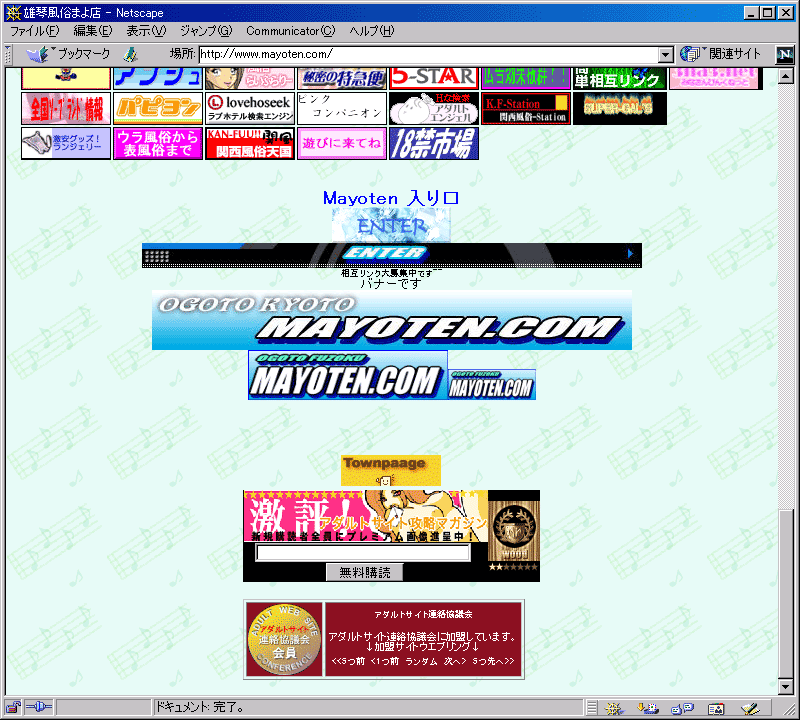Click the Netscape title bar icon
The width and height of the screenshot is (800, 720).
13,12
